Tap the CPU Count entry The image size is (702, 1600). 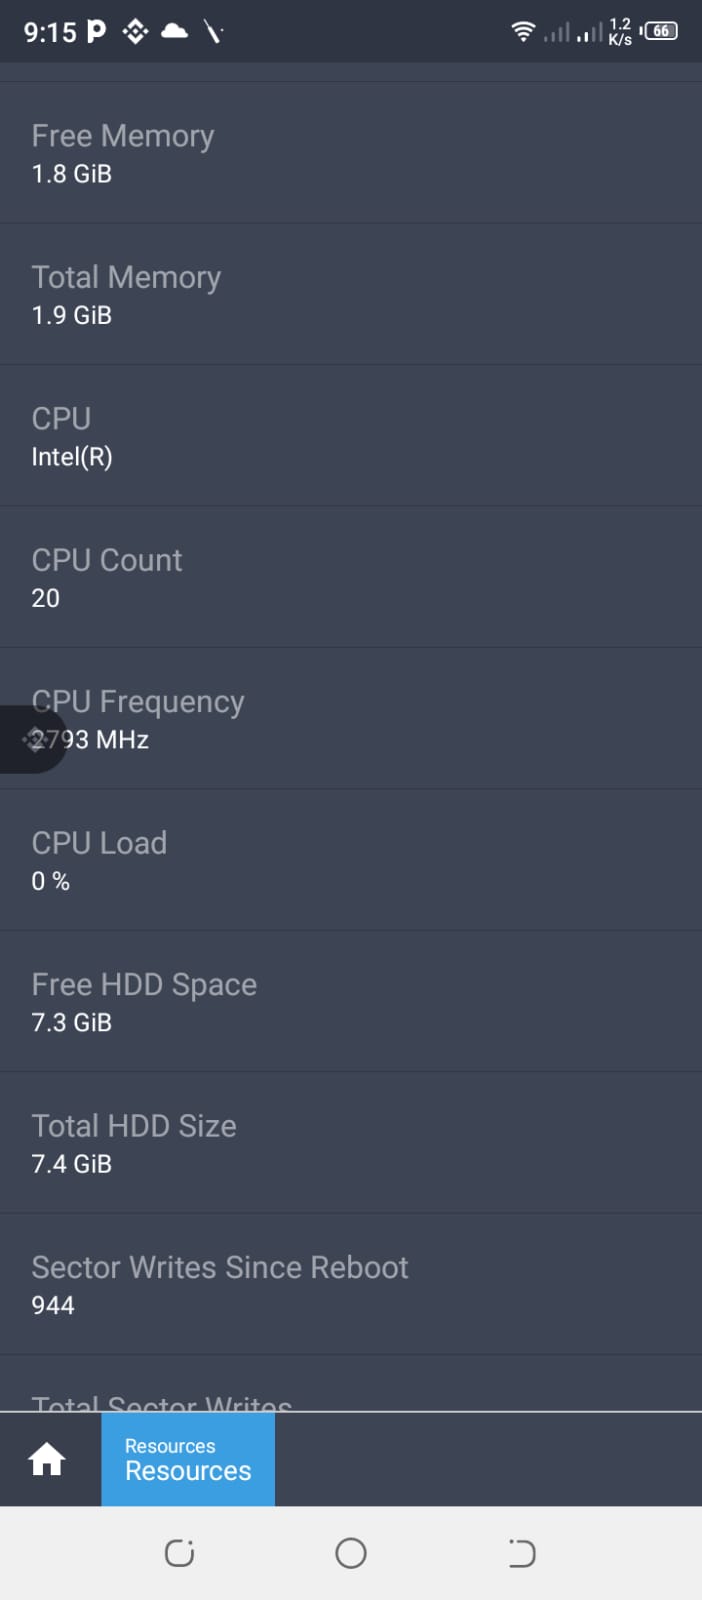pos(351,578)
